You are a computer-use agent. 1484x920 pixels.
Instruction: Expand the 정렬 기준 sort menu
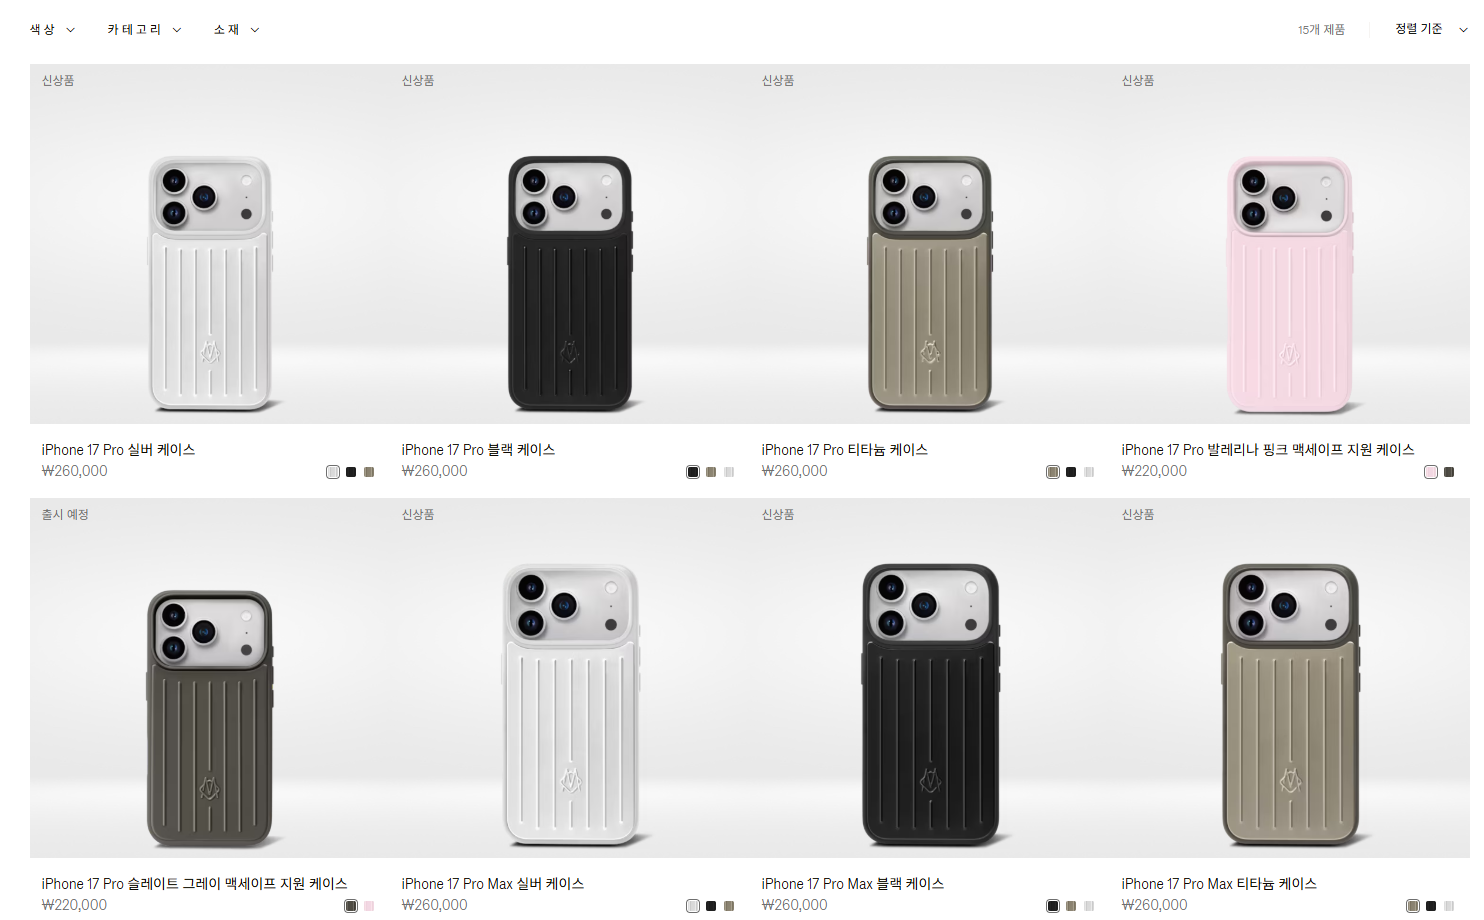[1431, 29]
